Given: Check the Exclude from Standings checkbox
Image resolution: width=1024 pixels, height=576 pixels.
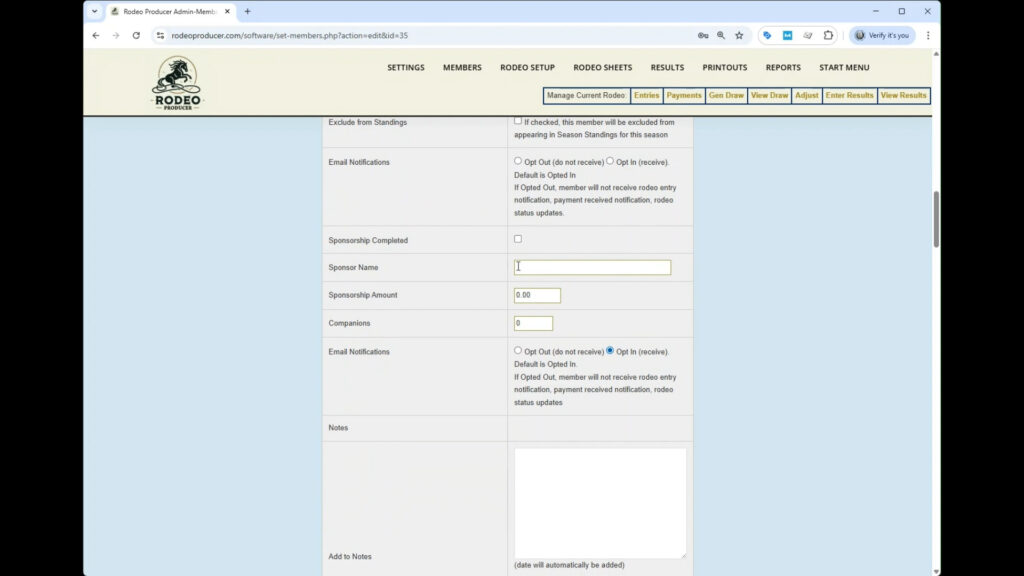Looking at the screenshot, I should (518, 121).
